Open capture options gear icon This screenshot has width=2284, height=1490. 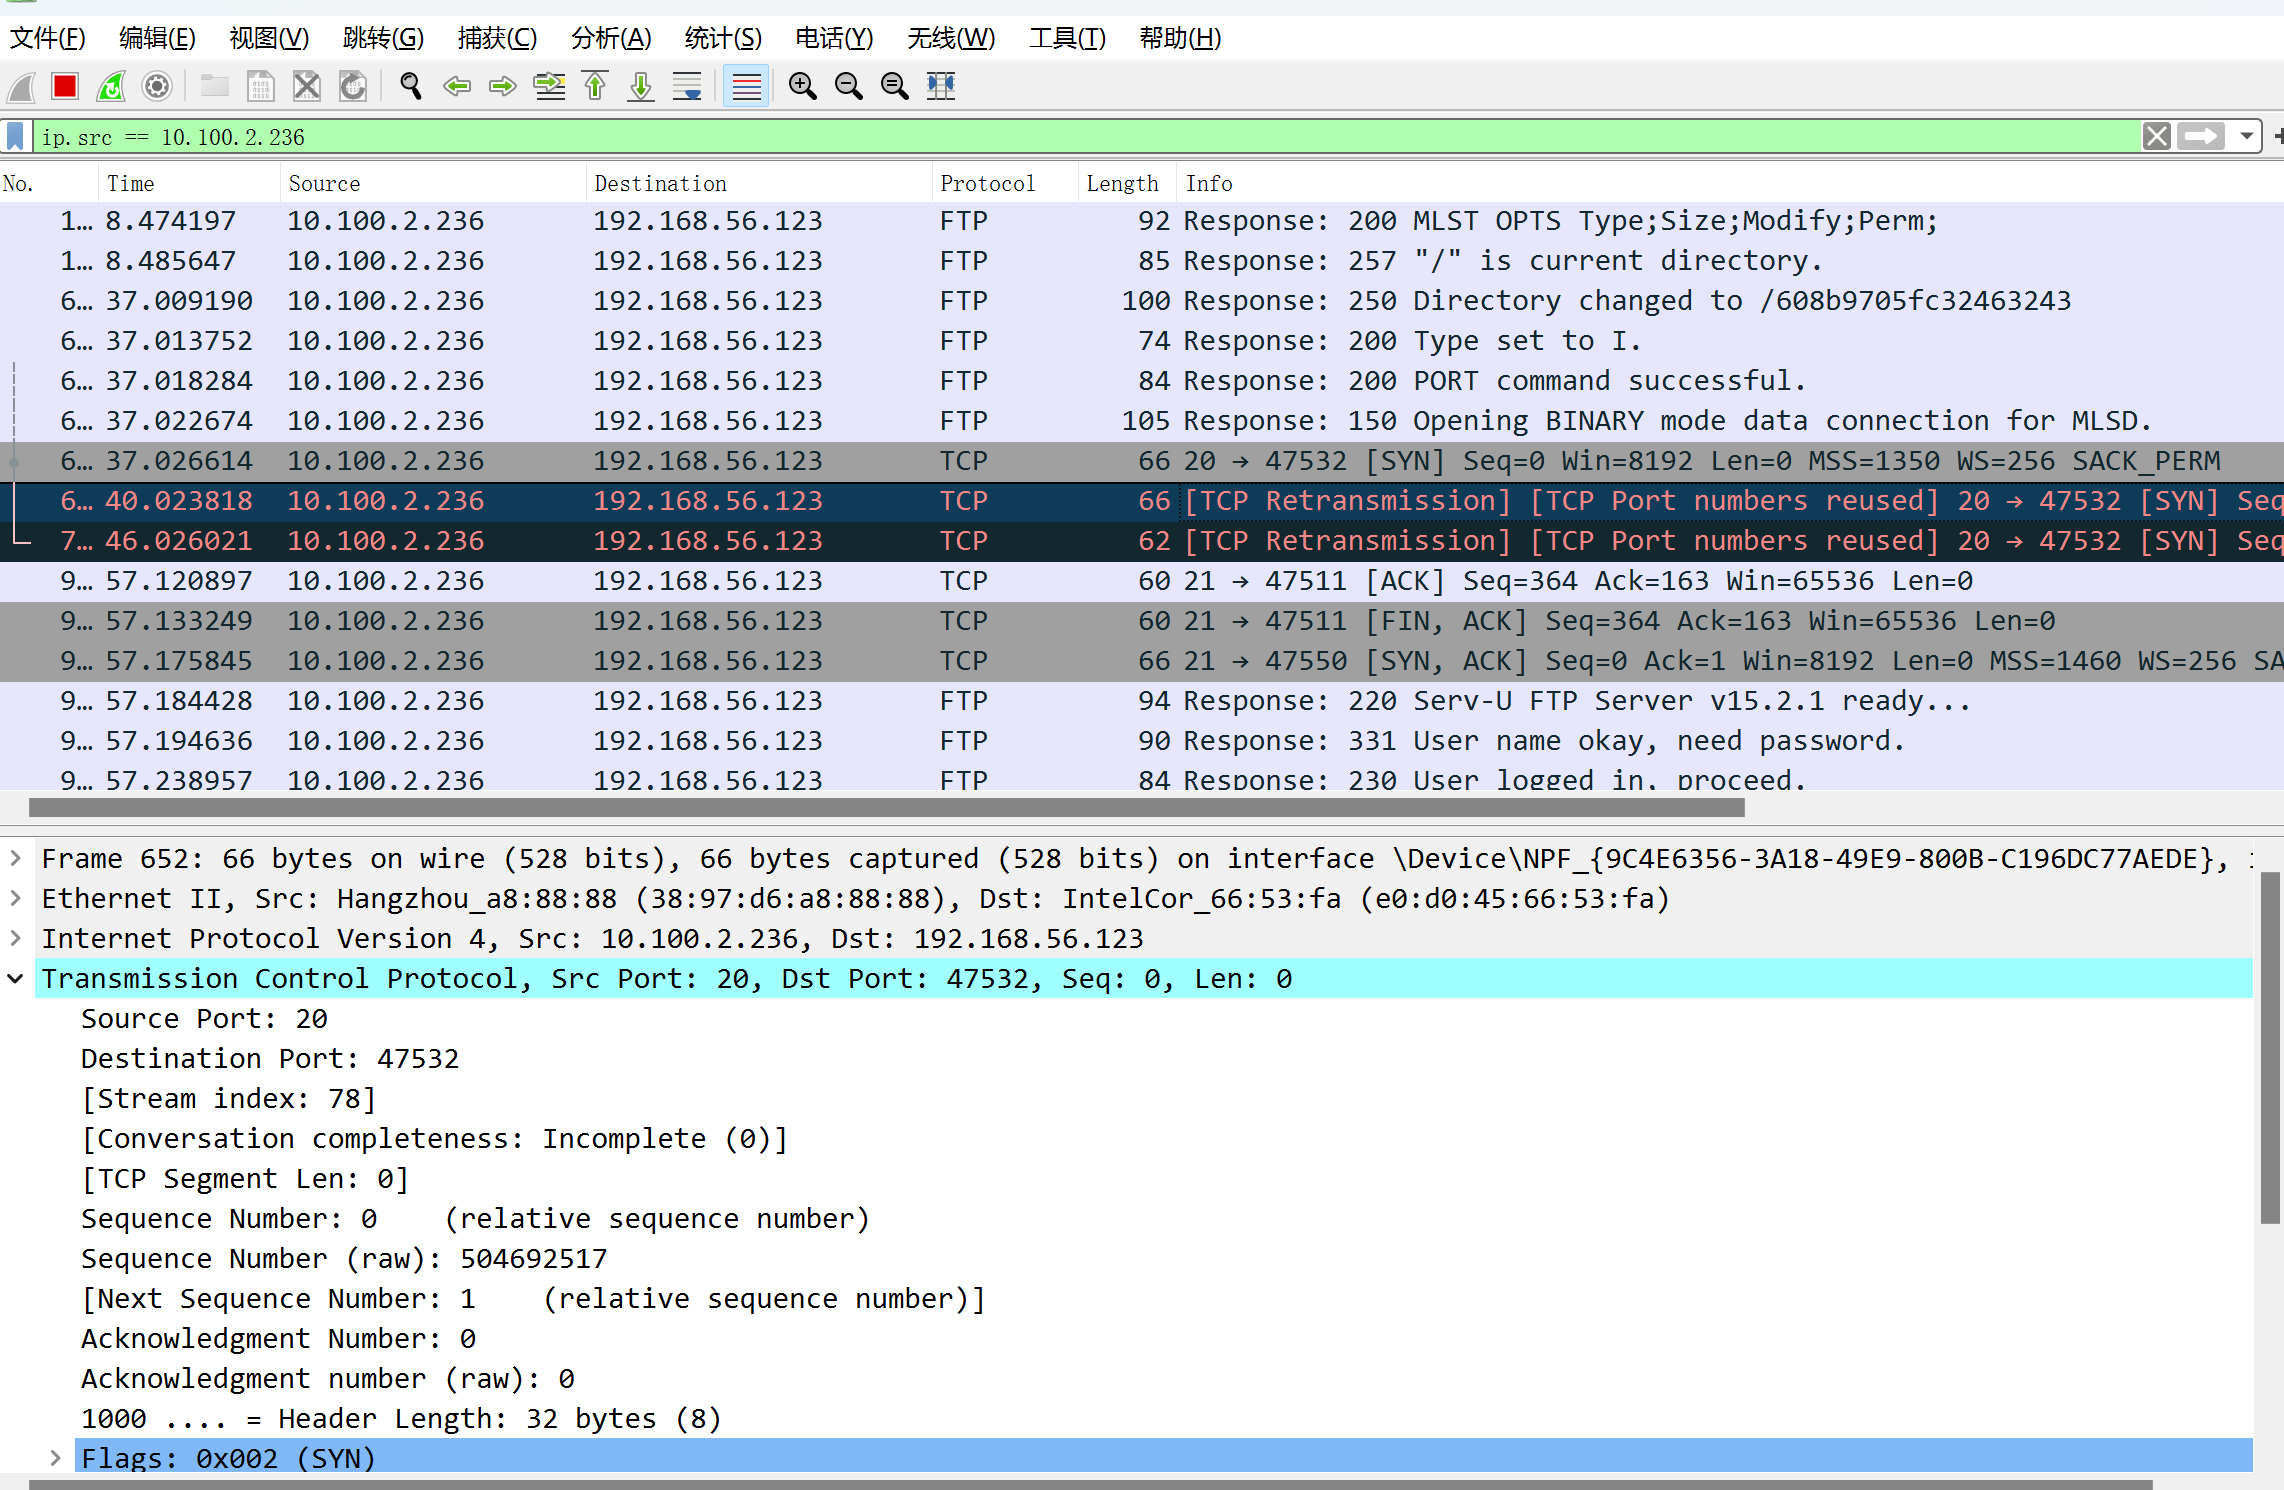tap(157, 87)
